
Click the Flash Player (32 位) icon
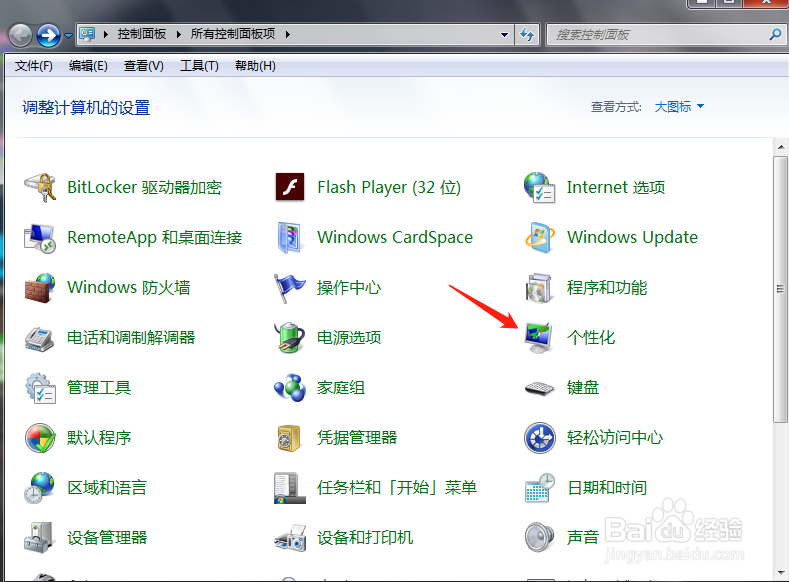pos(290,187)
